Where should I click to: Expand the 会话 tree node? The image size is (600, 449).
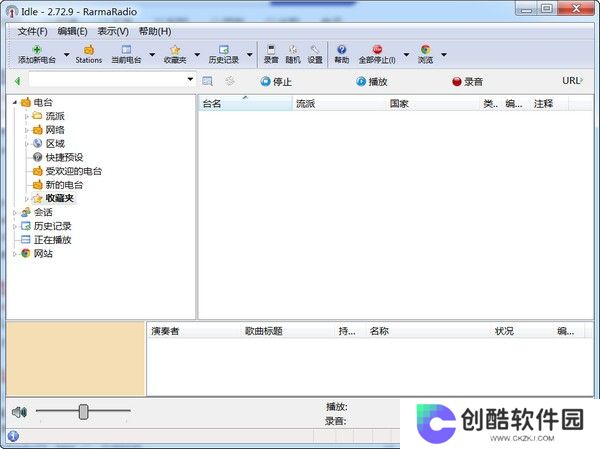(x=15, y=212)
